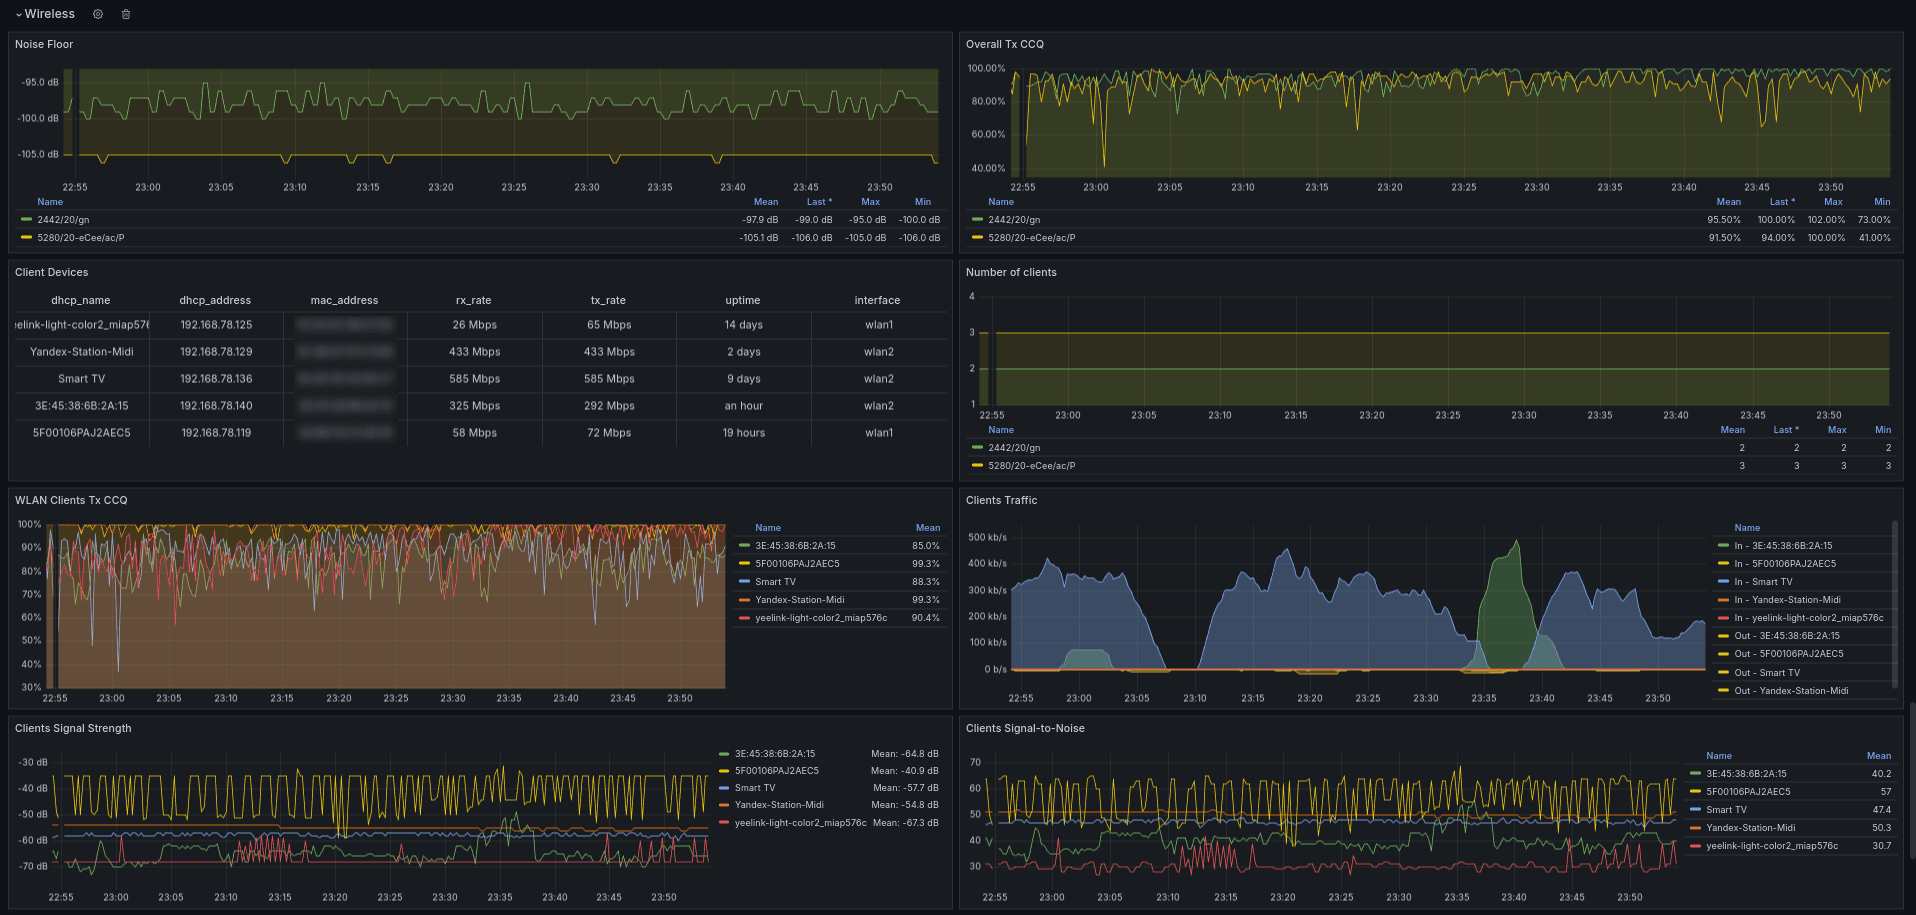Sort Noise Floor legend by Min
The width and height of the screenshot is (1916, 915).
(923, 202)
